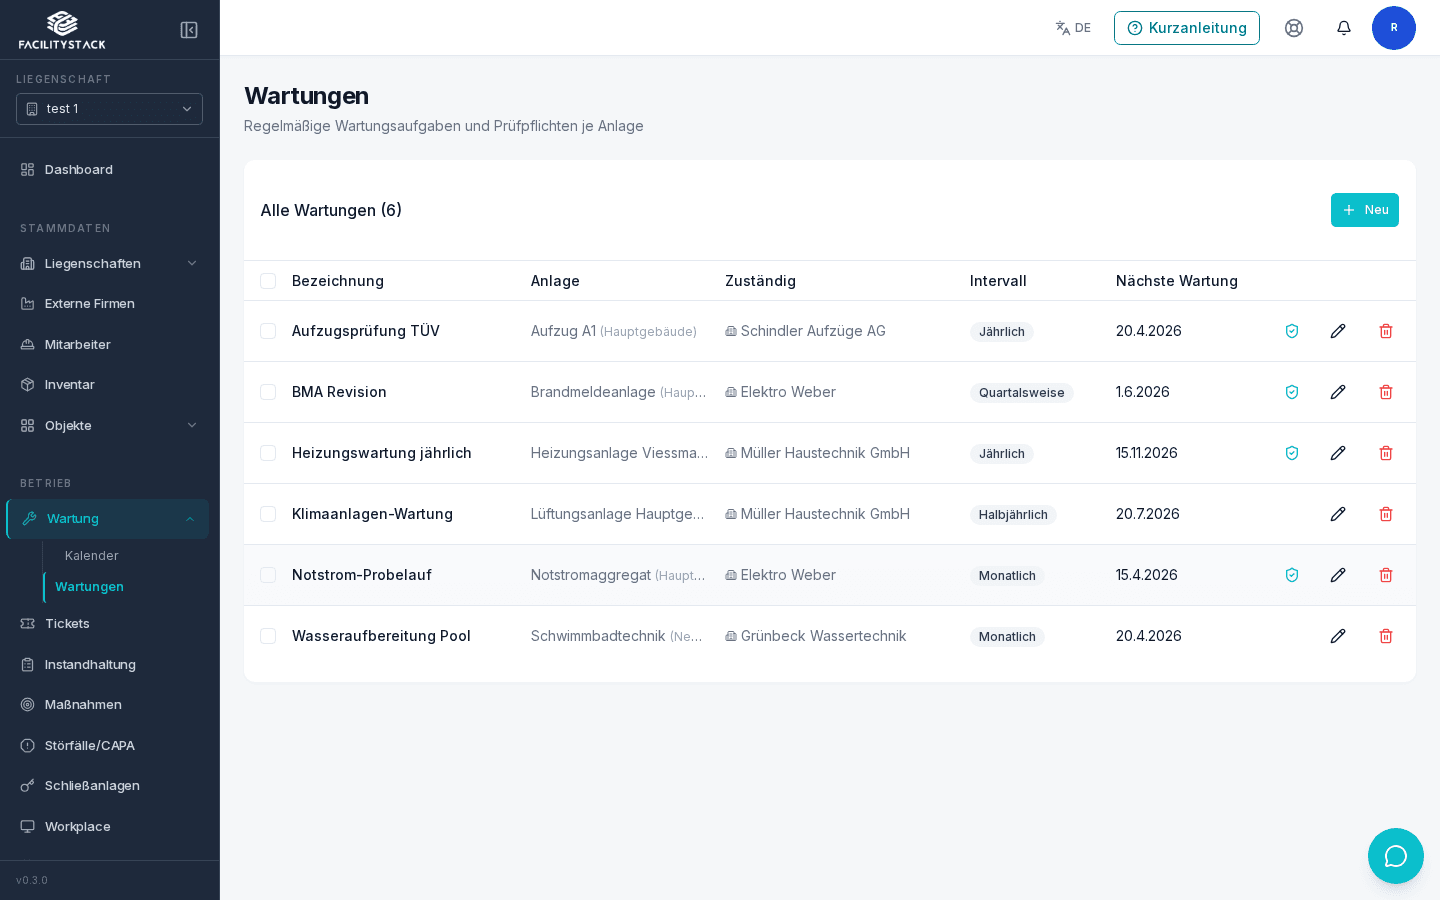Click the Neu button
The width and height of the screenshot is (1440, 900).
pyautogui.click(x=1365, y=210)
